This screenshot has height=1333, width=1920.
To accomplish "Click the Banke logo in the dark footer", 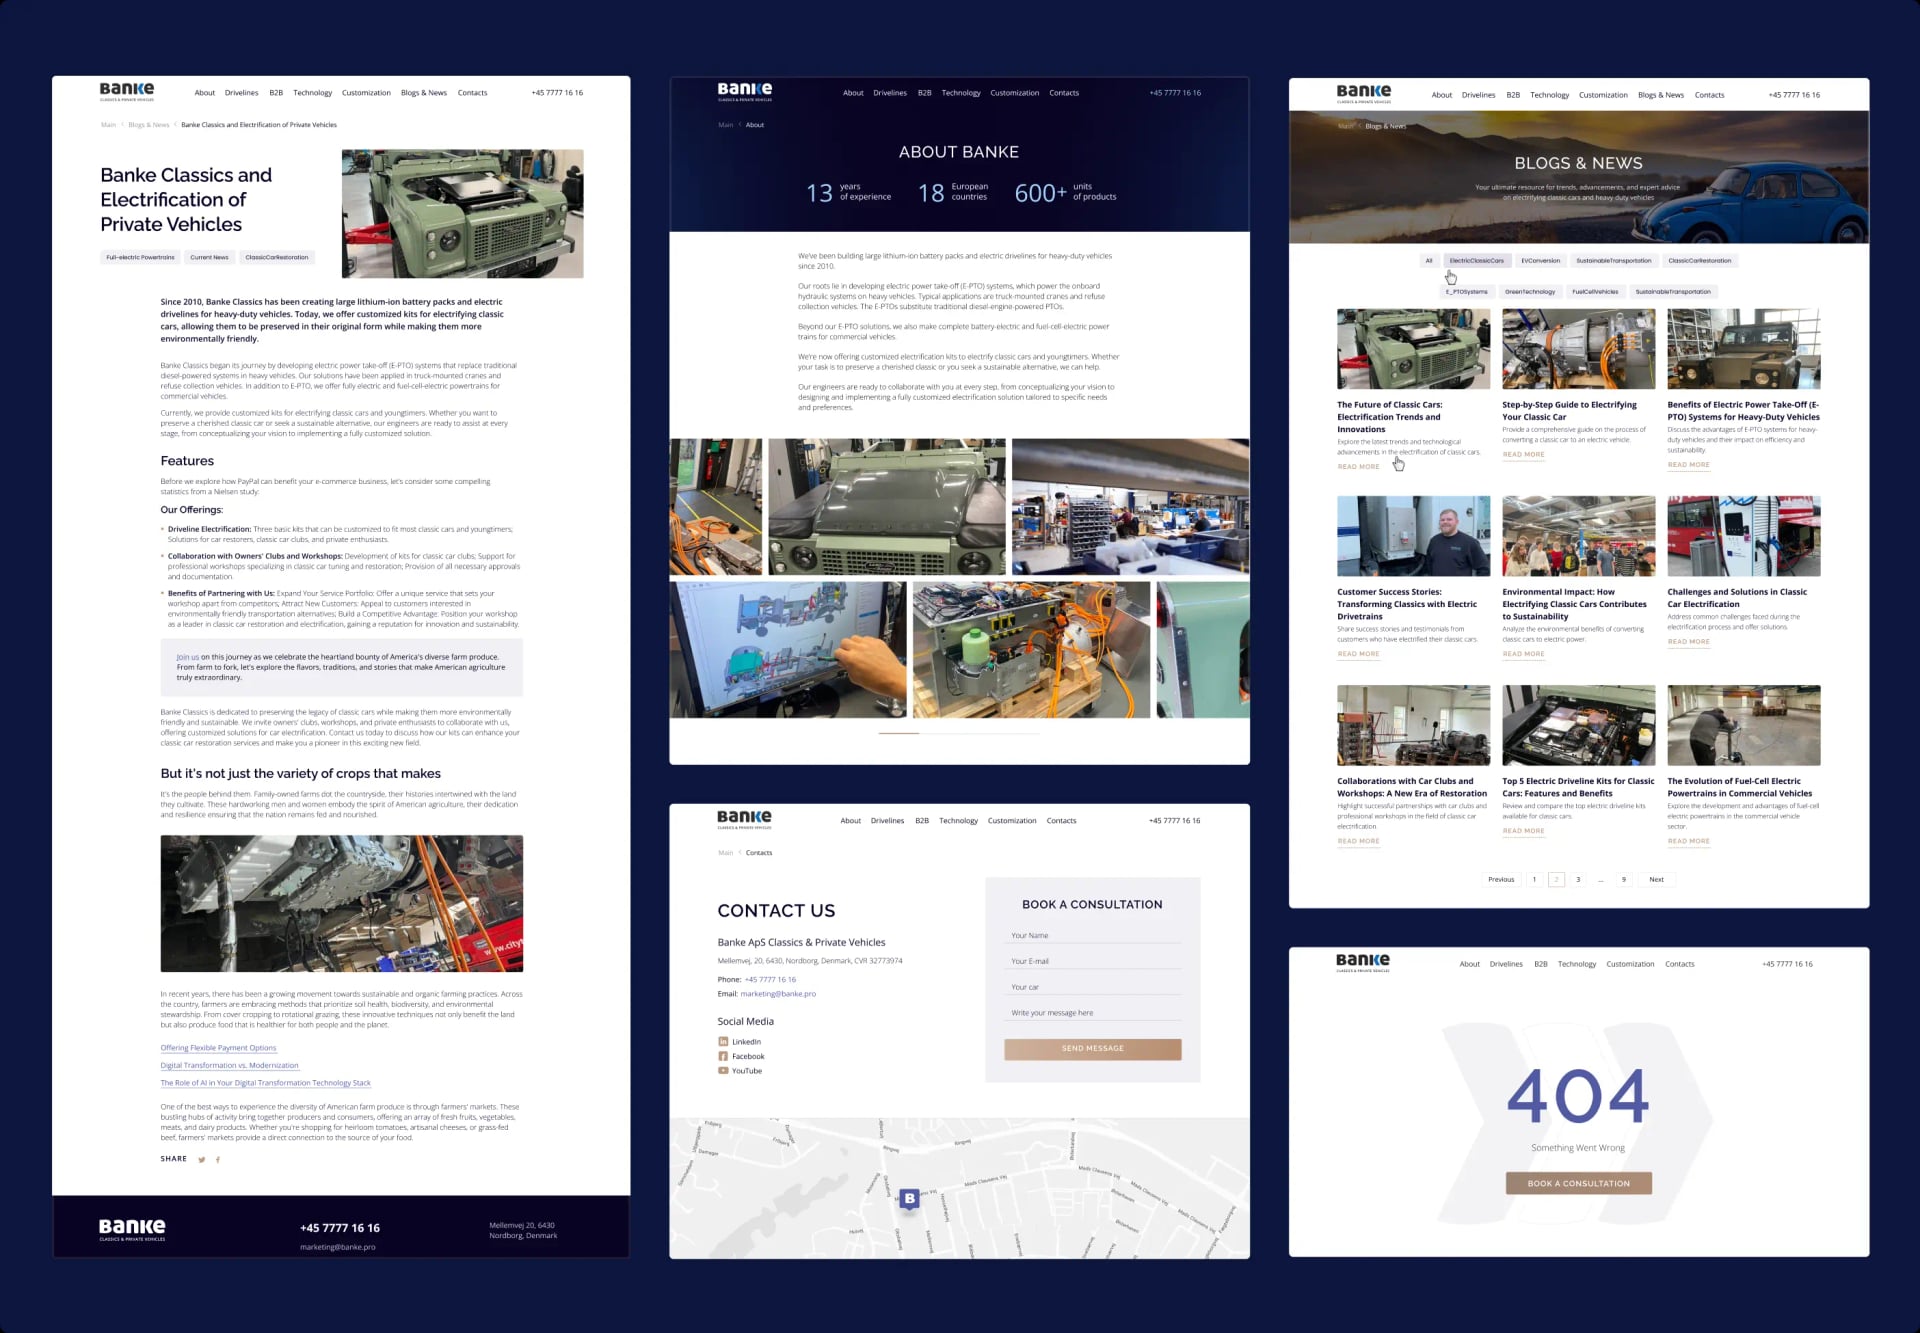I will (x=132, y=1228).
